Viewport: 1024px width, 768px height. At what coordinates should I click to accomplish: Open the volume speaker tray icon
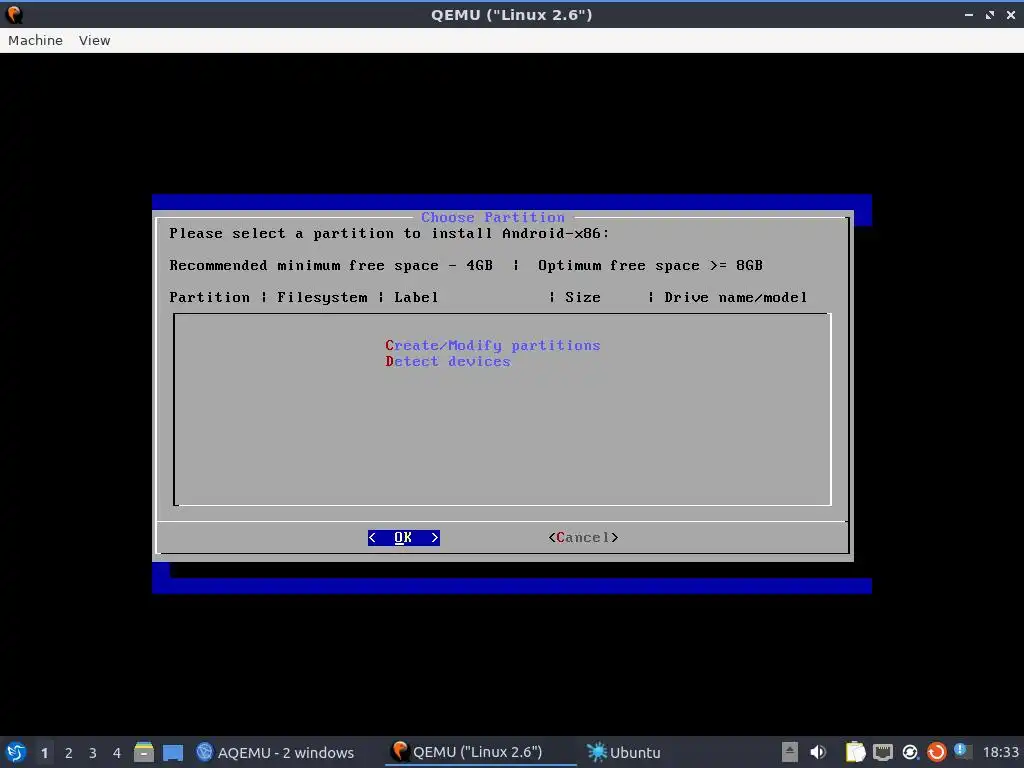[x=818, y=752]
